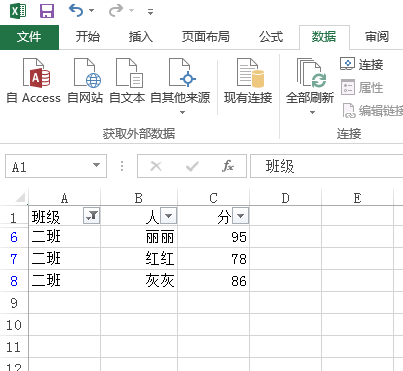The width and height of the screenshot is (403, 371).
Task: Open 现有连接 dialog
Action: click(x=248, y=81)
